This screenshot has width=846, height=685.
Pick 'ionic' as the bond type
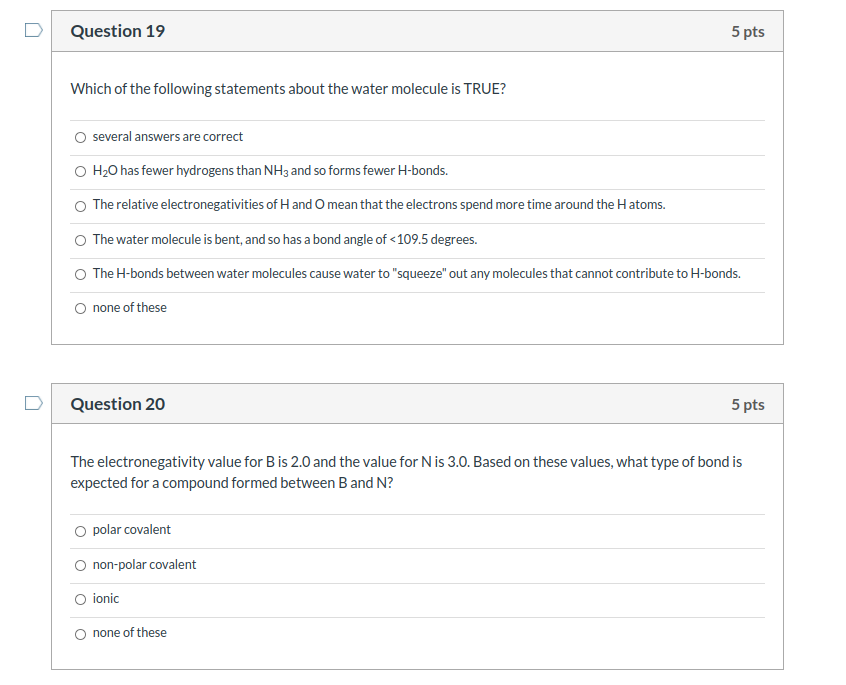[80, 598]
